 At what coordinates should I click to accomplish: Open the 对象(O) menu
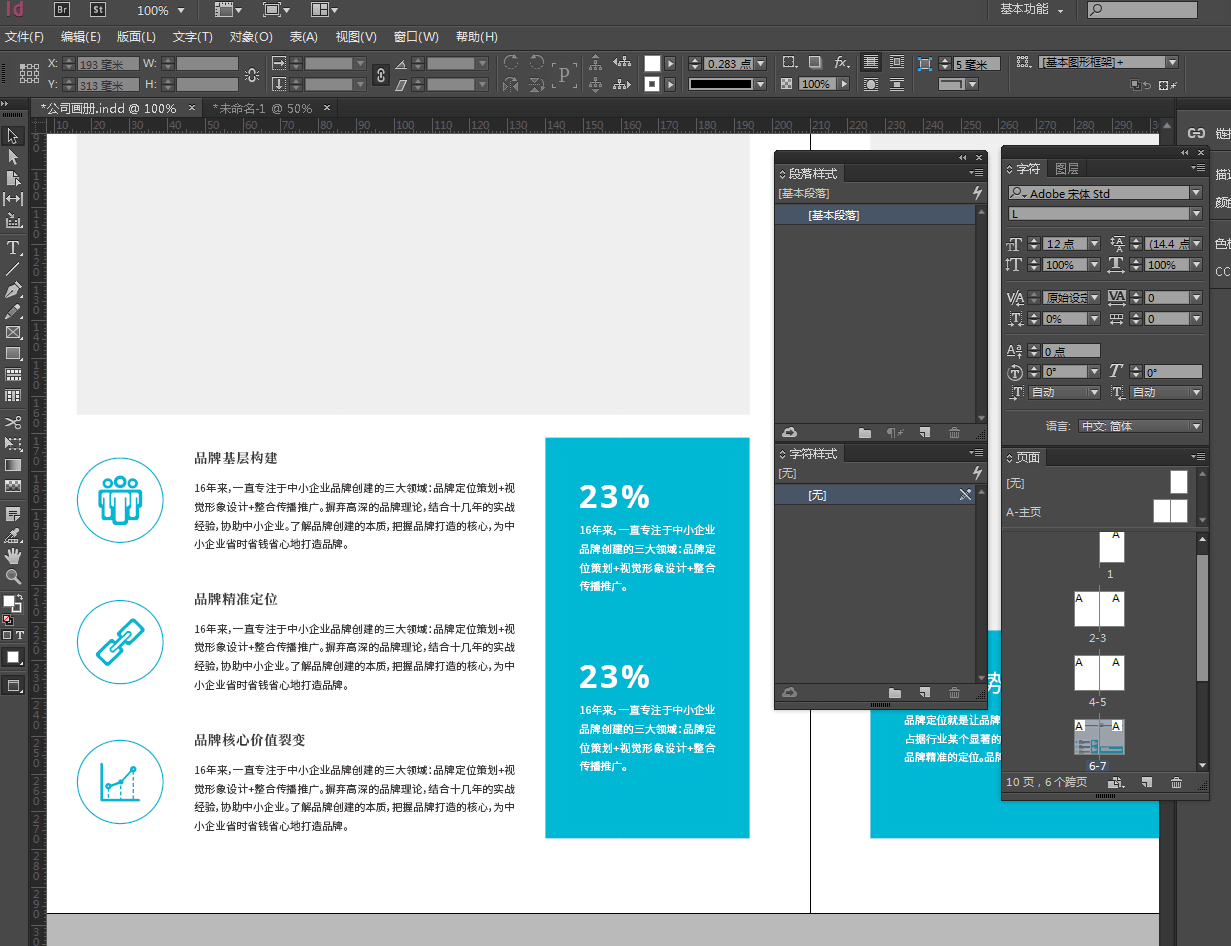click(x=251, y=37)
